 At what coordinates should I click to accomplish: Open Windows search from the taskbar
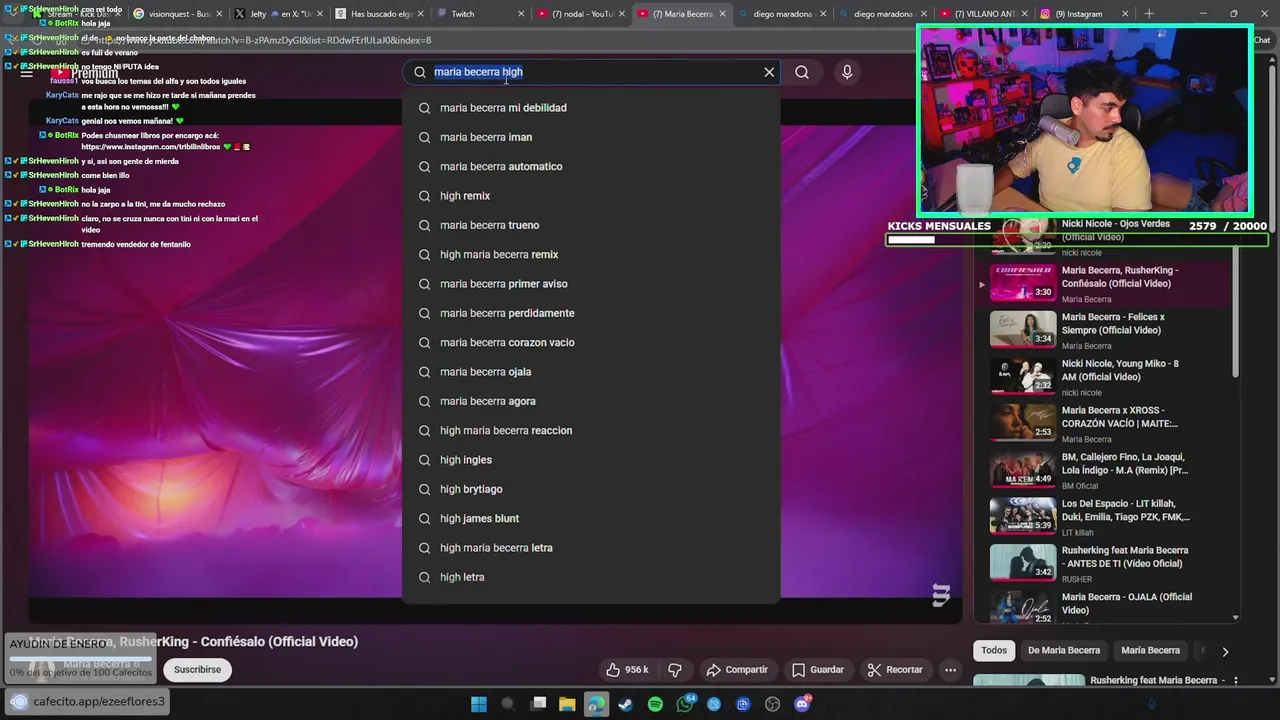click(508, 704)
